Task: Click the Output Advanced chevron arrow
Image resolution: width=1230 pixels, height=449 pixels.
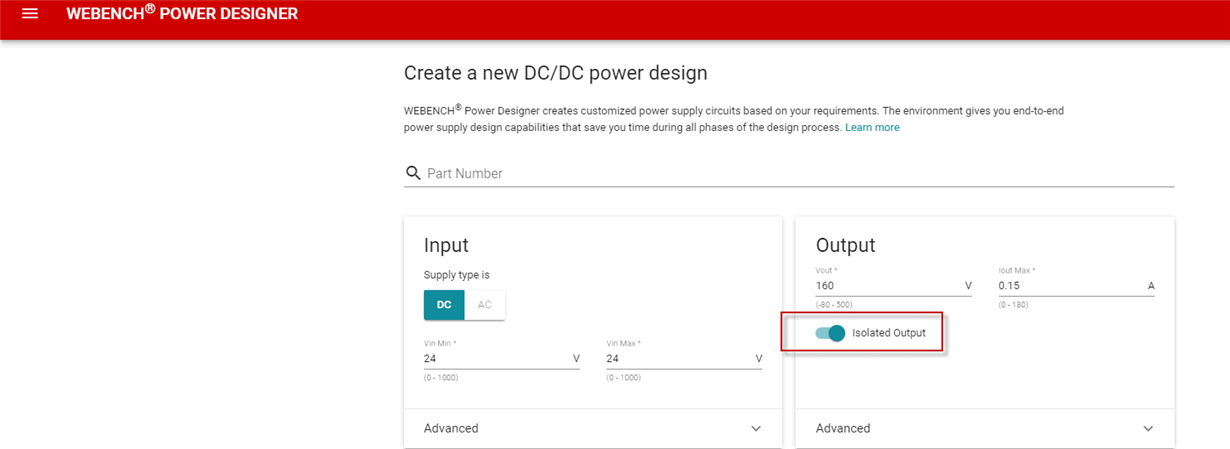Action: pyautogui.click(x=1147, y=428)
